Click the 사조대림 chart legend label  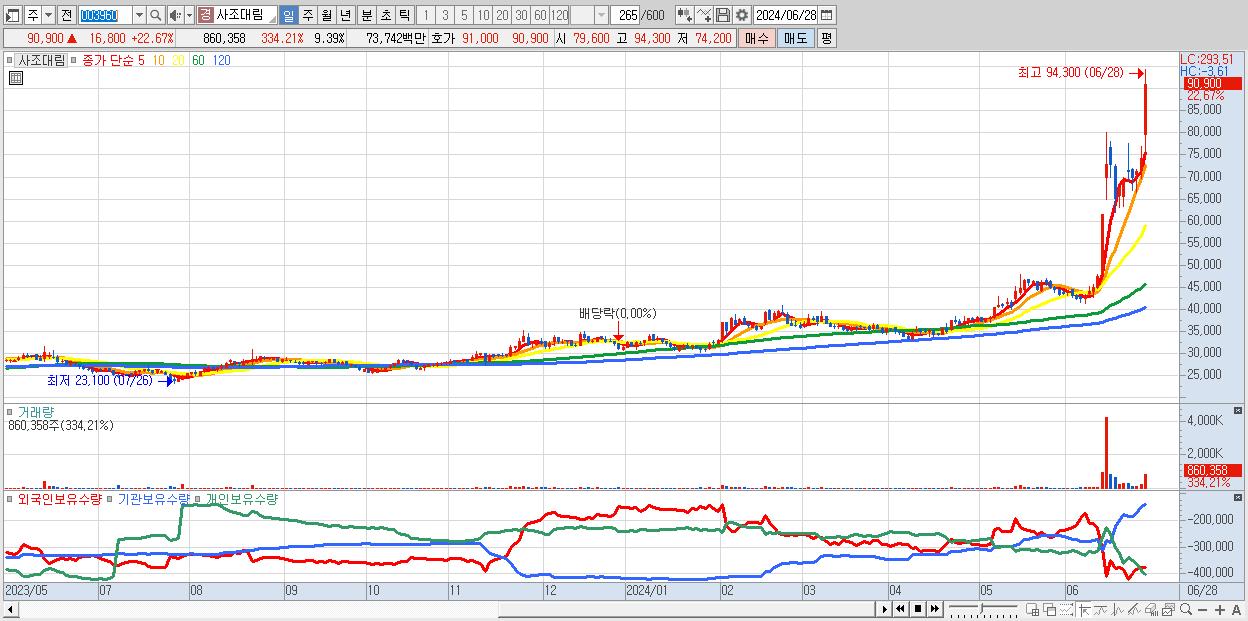click(43, 60)
